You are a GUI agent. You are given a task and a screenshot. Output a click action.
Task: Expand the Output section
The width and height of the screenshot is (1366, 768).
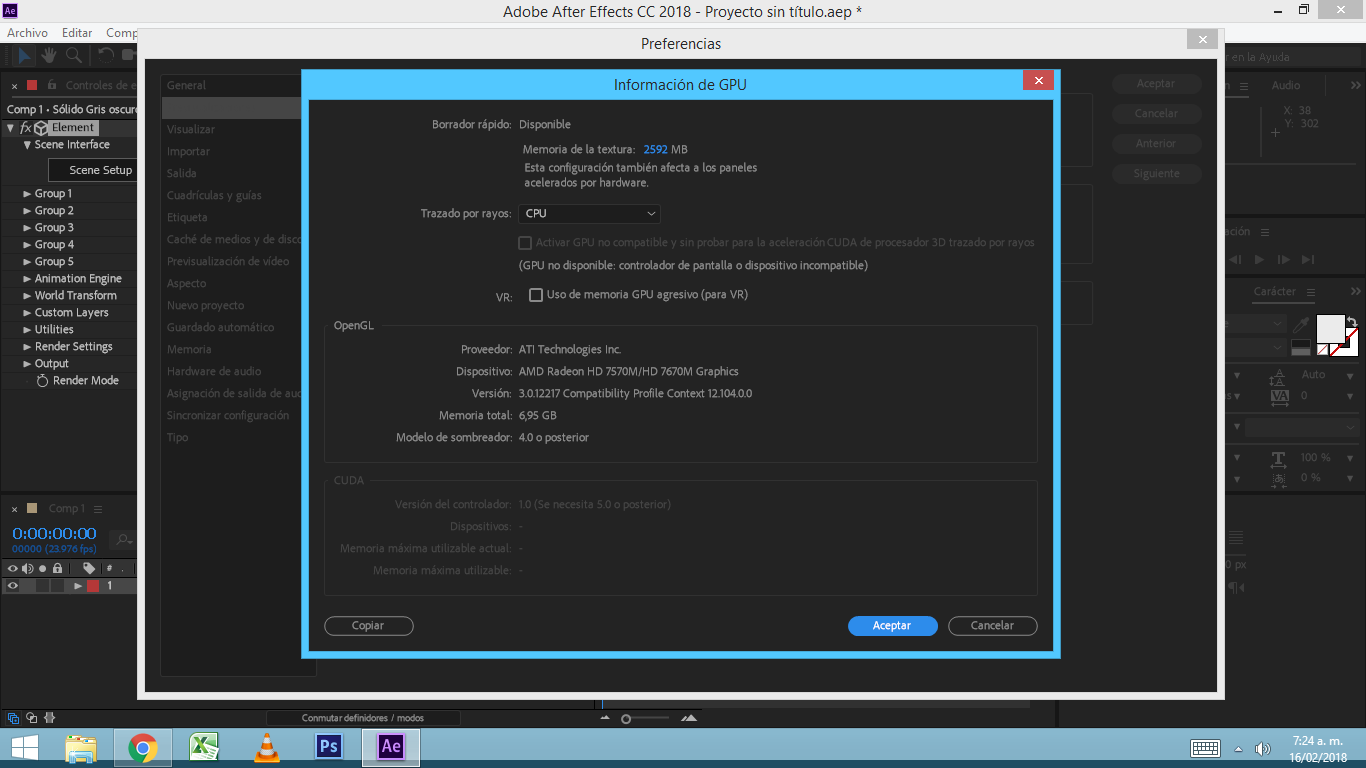(x=27, y=364)
